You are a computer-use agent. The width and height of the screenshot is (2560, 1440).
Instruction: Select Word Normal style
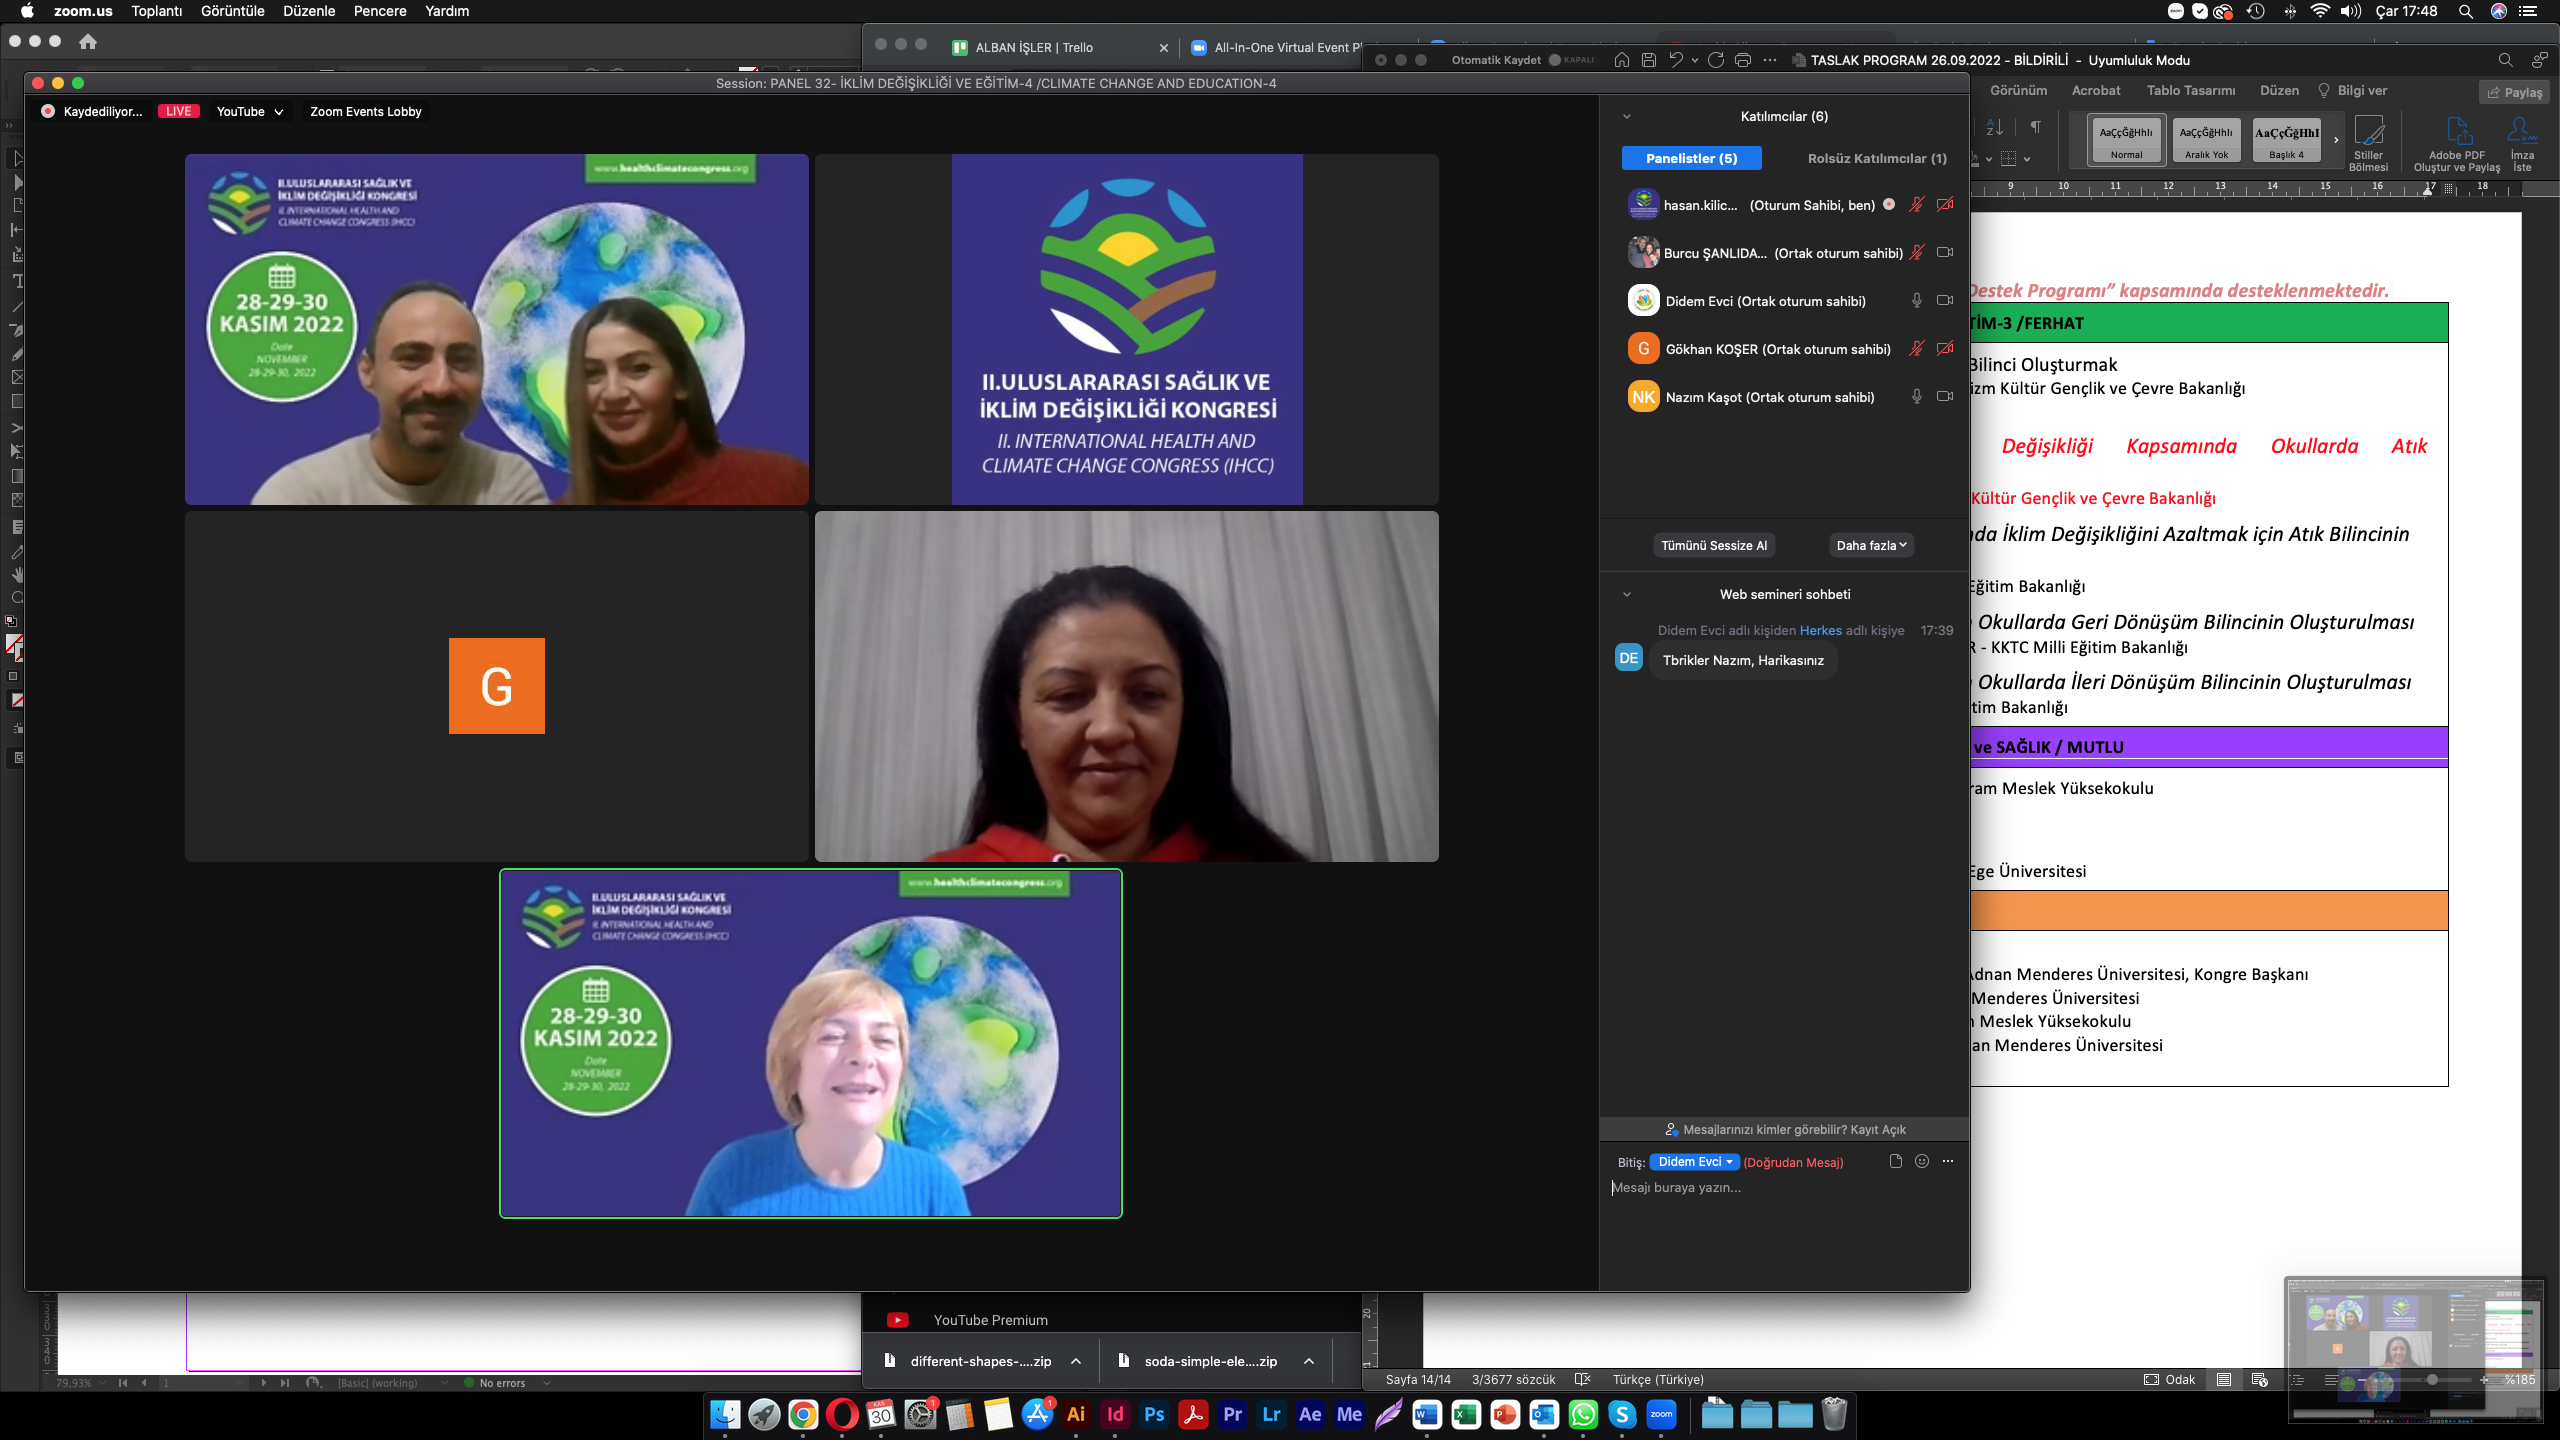coord(2126,140)
